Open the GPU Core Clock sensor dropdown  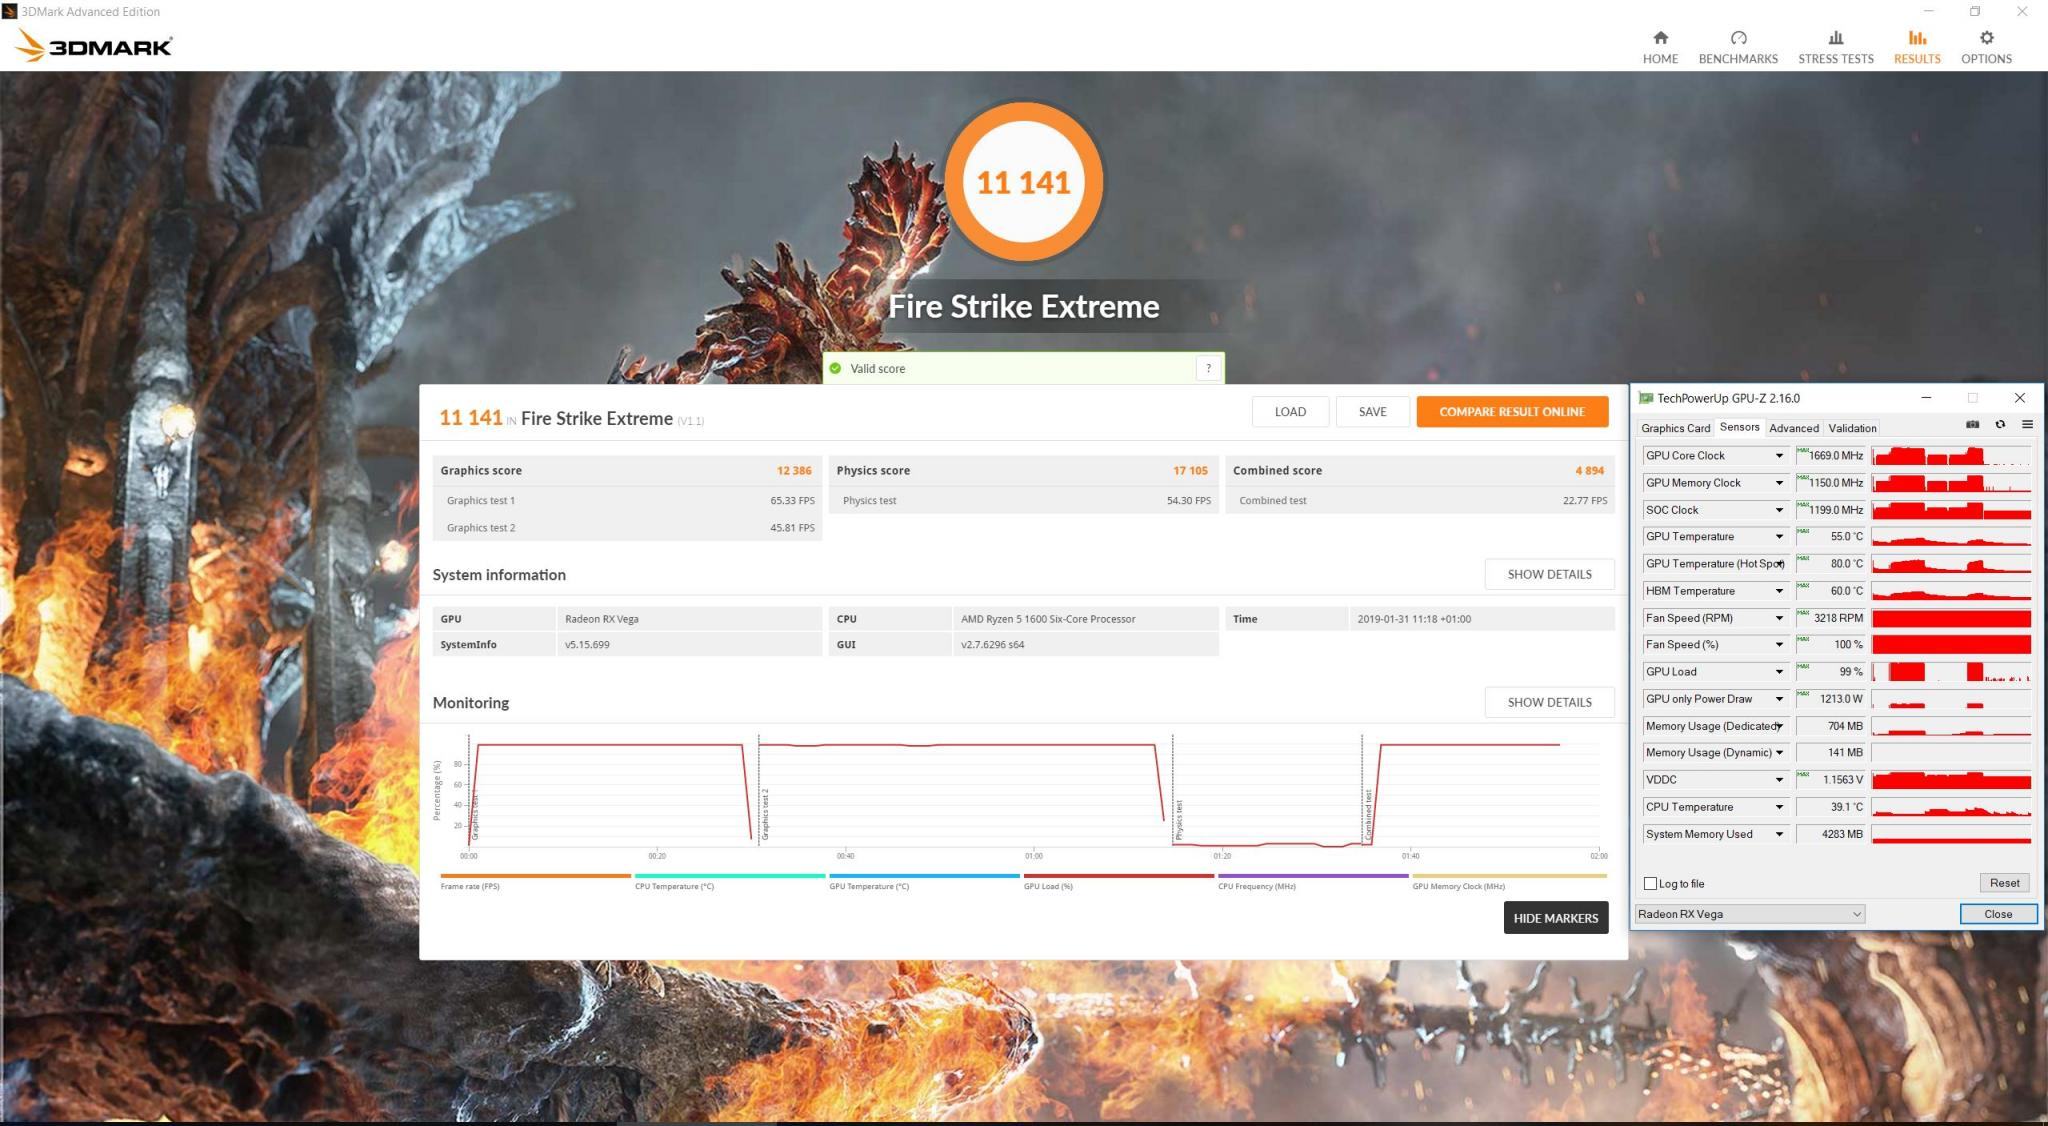[1779, 456]
